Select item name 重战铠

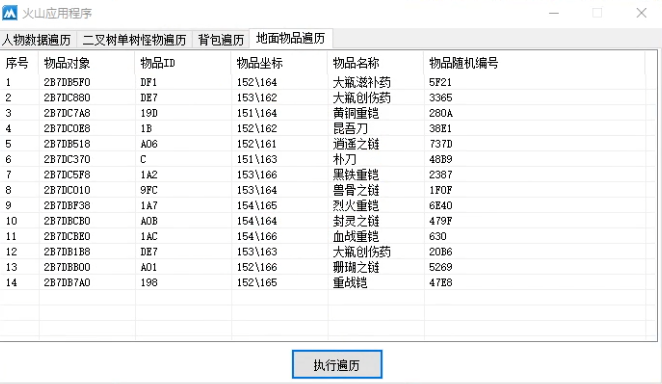pyautogui.click(x=350, y=282)
